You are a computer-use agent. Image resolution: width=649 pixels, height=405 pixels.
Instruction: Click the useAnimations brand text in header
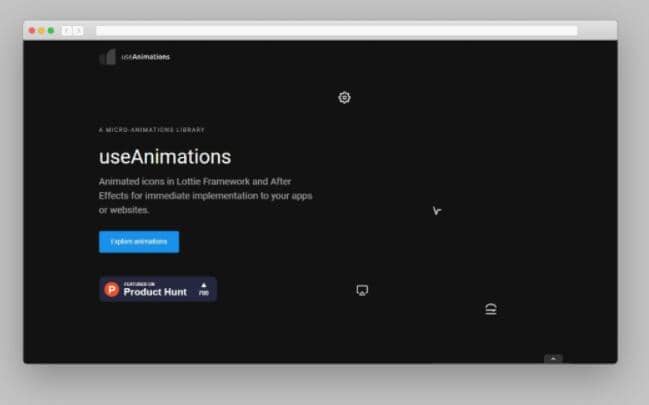[x=145, y=57]
